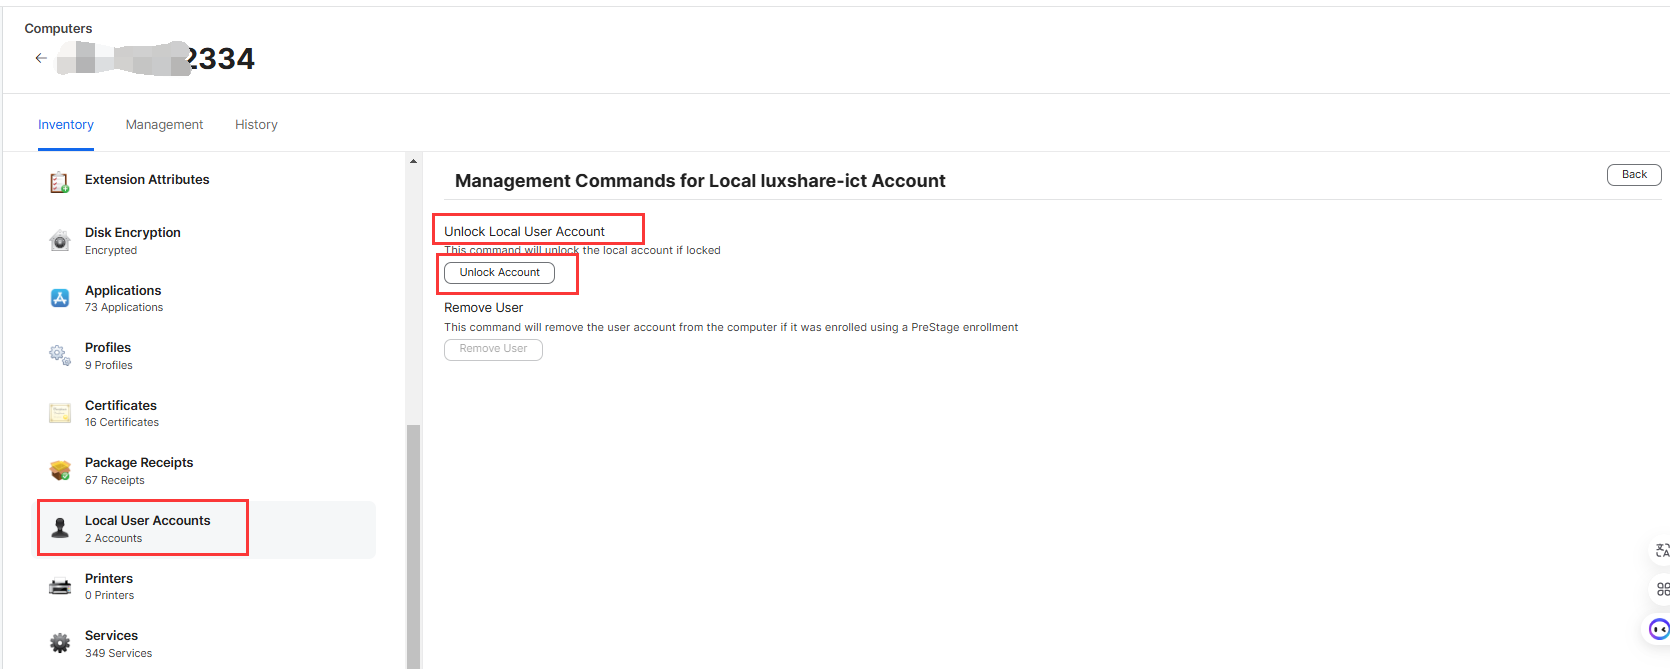Click the Profiles gear icon
The width and height of the screenshot is (1670, 669).
tap(60, 355)
